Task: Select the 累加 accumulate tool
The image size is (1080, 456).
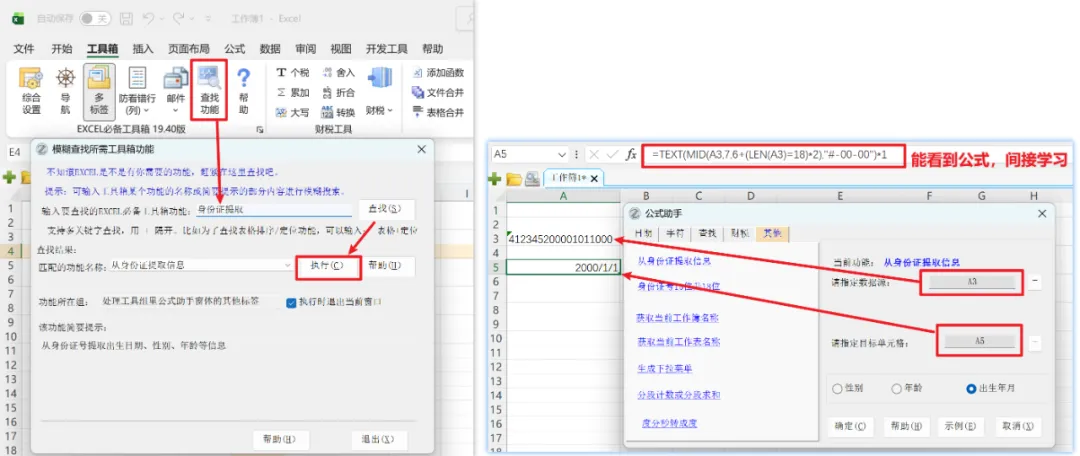Action: point(293,92)
